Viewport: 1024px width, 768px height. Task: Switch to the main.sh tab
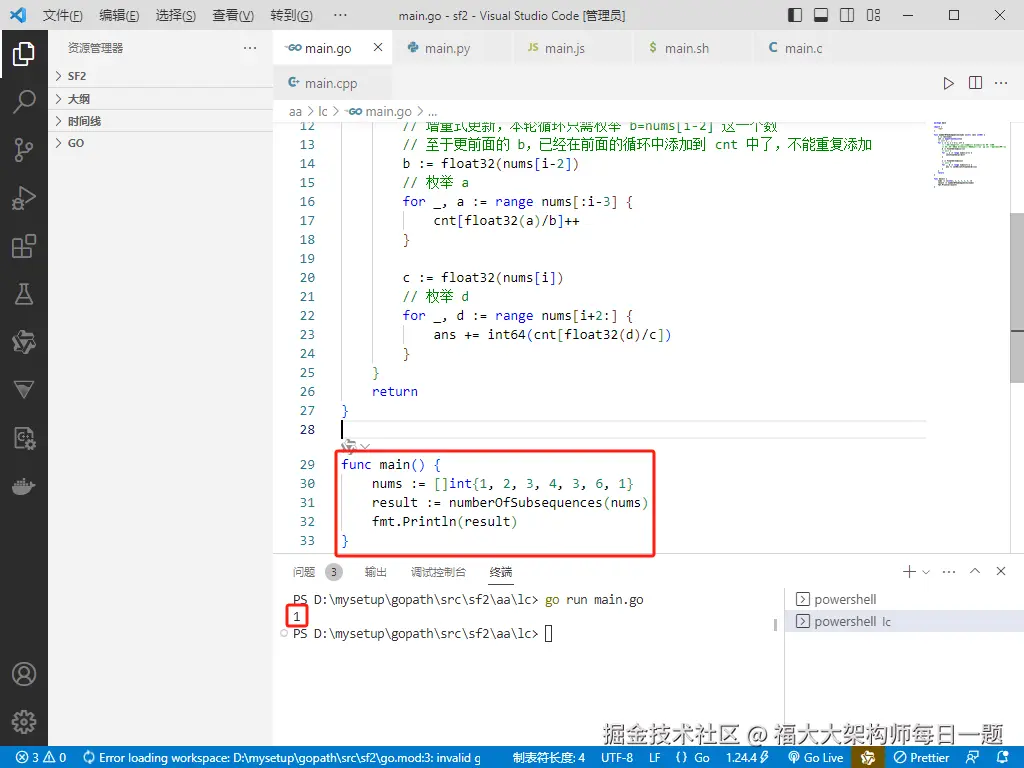point(693,48)
